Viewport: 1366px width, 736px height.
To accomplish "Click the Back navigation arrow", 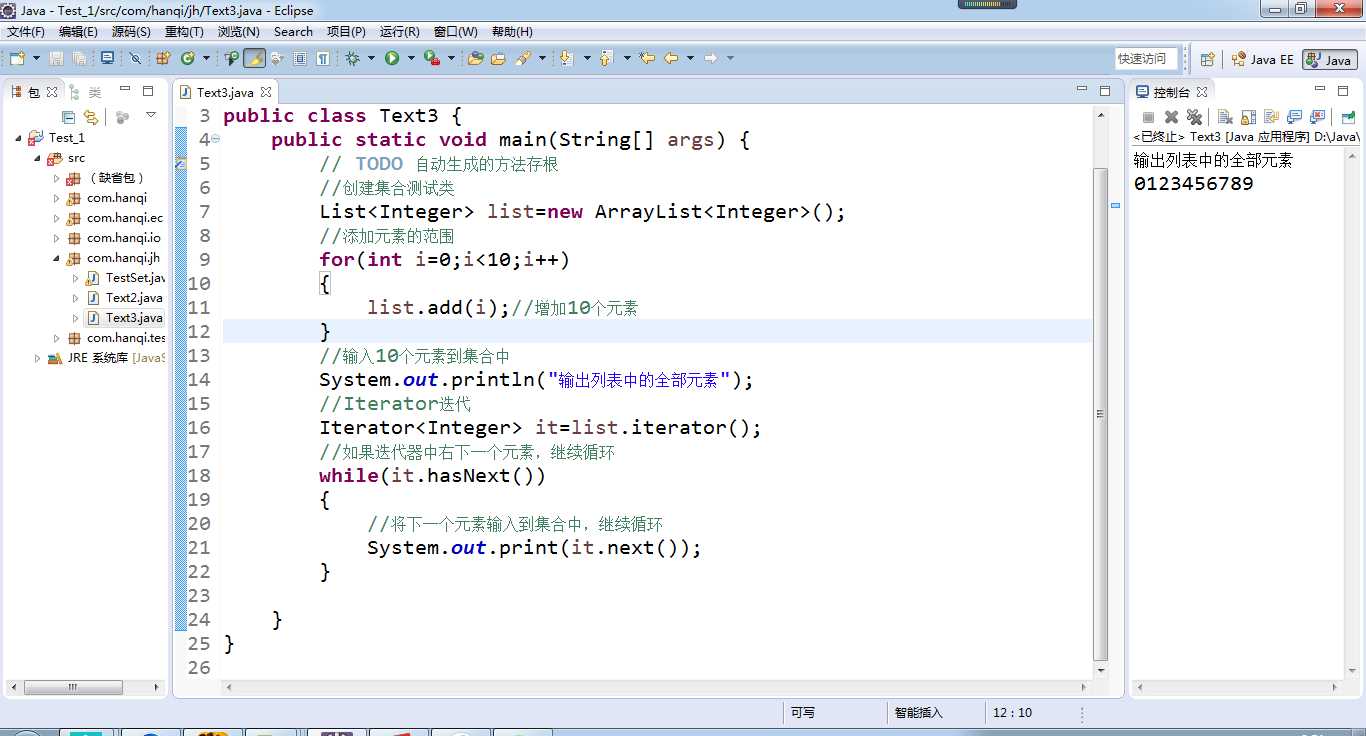I will 671,59.
